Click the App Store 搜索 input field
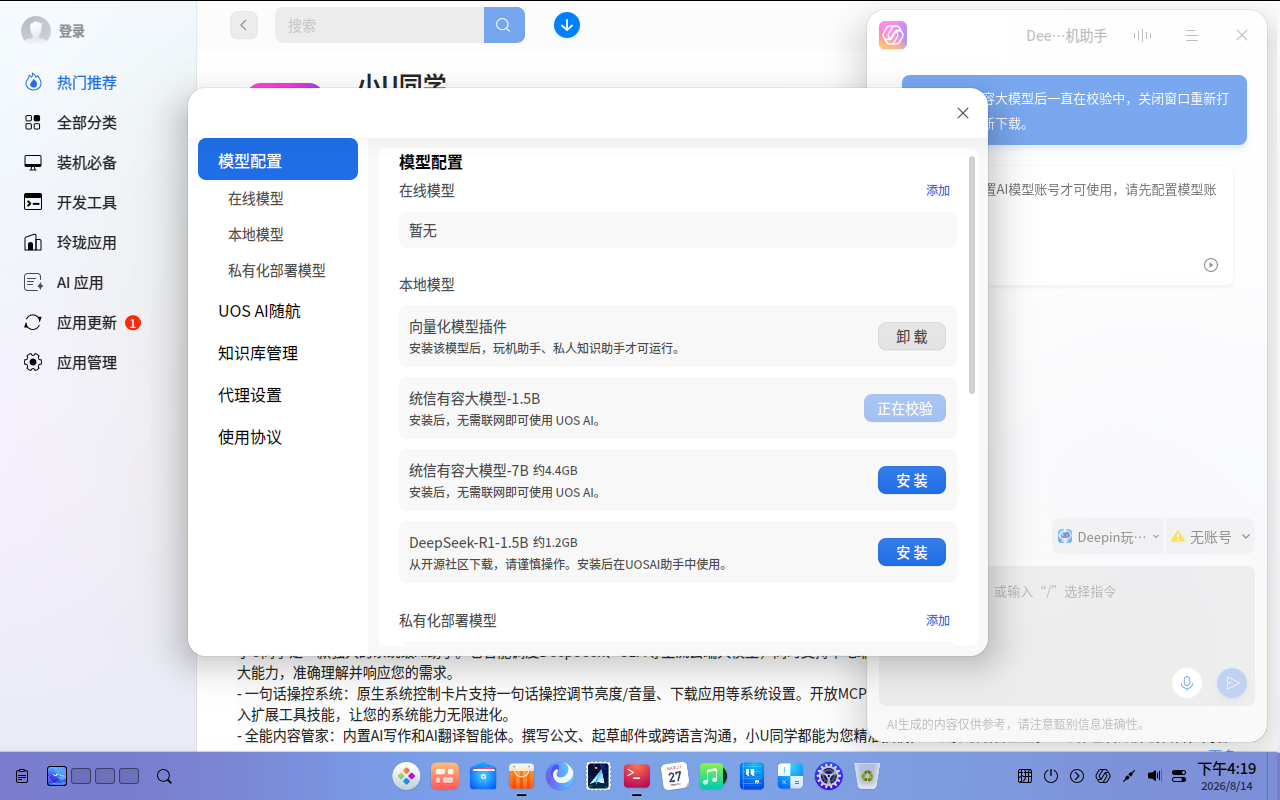The height and width of the screenshot is (800, 1280). [379, 25]
